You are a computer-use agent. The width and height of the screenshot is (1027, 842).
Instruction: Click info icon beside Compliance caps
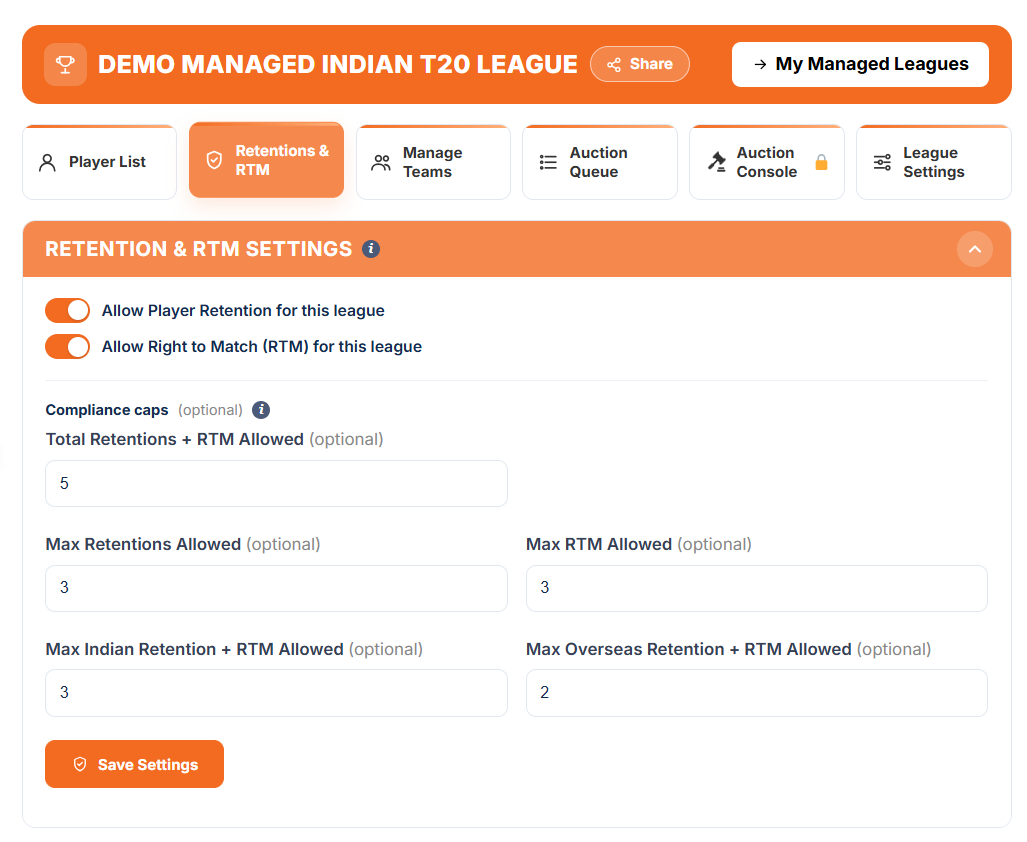pyautogui.click(x=261, y=410)
